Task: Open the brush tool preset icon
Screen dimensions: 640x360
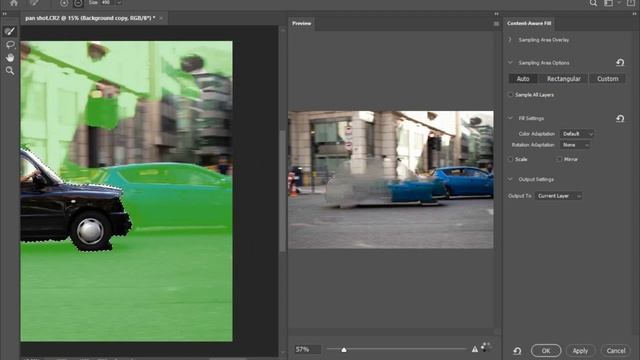Action: [x=34, y=3]
